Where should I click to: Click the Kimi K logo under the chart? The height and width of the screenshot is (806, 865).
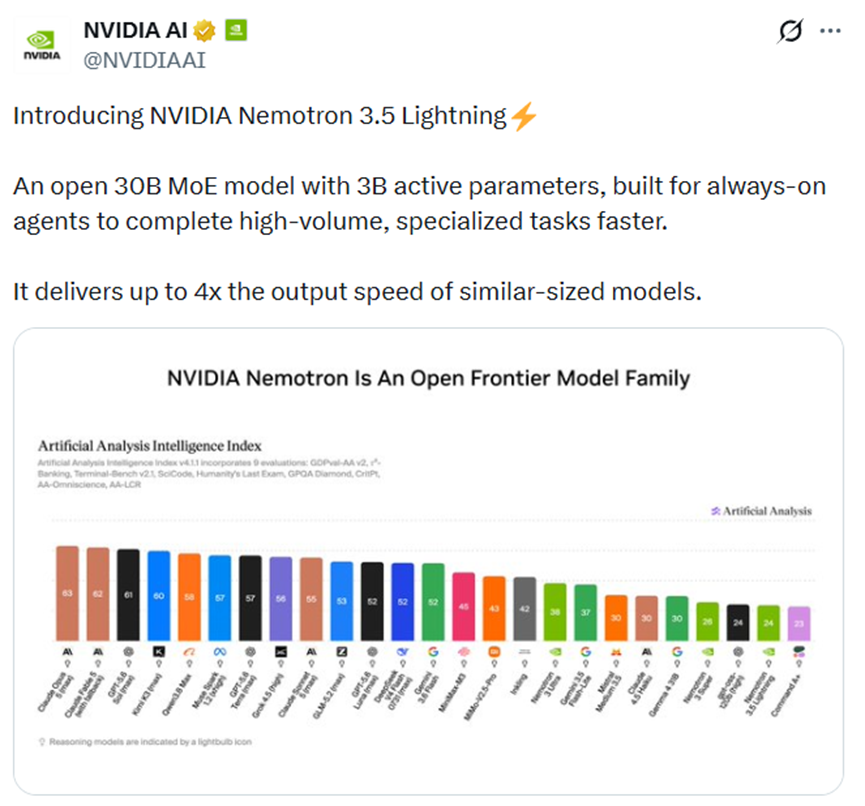[x=159, y=652]
